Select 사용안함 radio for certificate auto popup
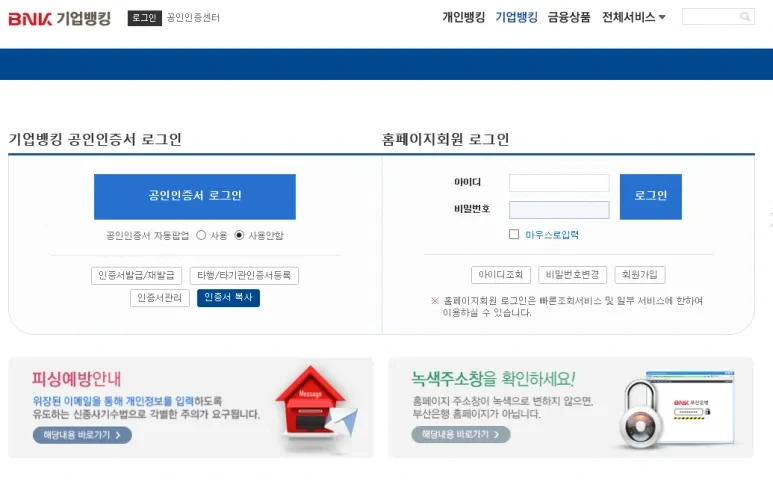 tap(239, 235)
